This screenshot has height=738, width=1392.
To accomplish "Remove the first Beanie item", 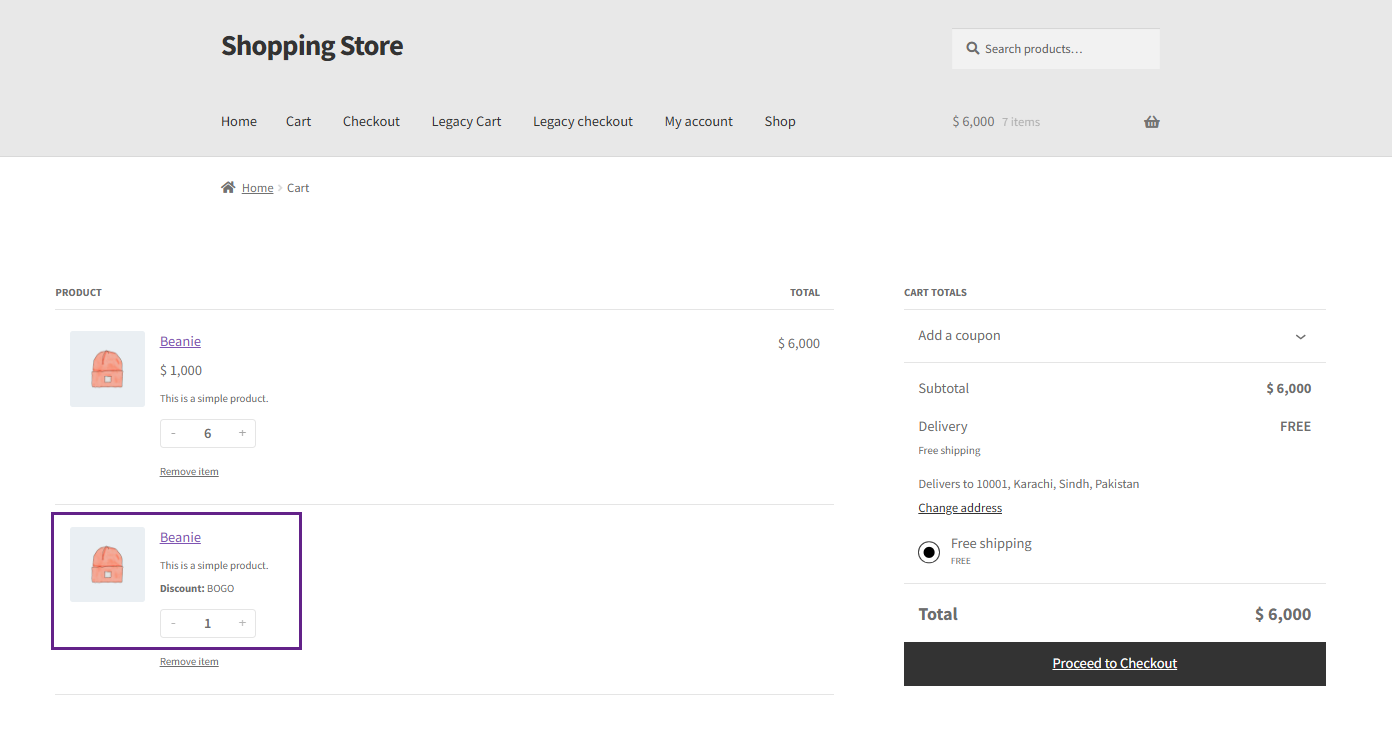I will [x=189, y=471].
